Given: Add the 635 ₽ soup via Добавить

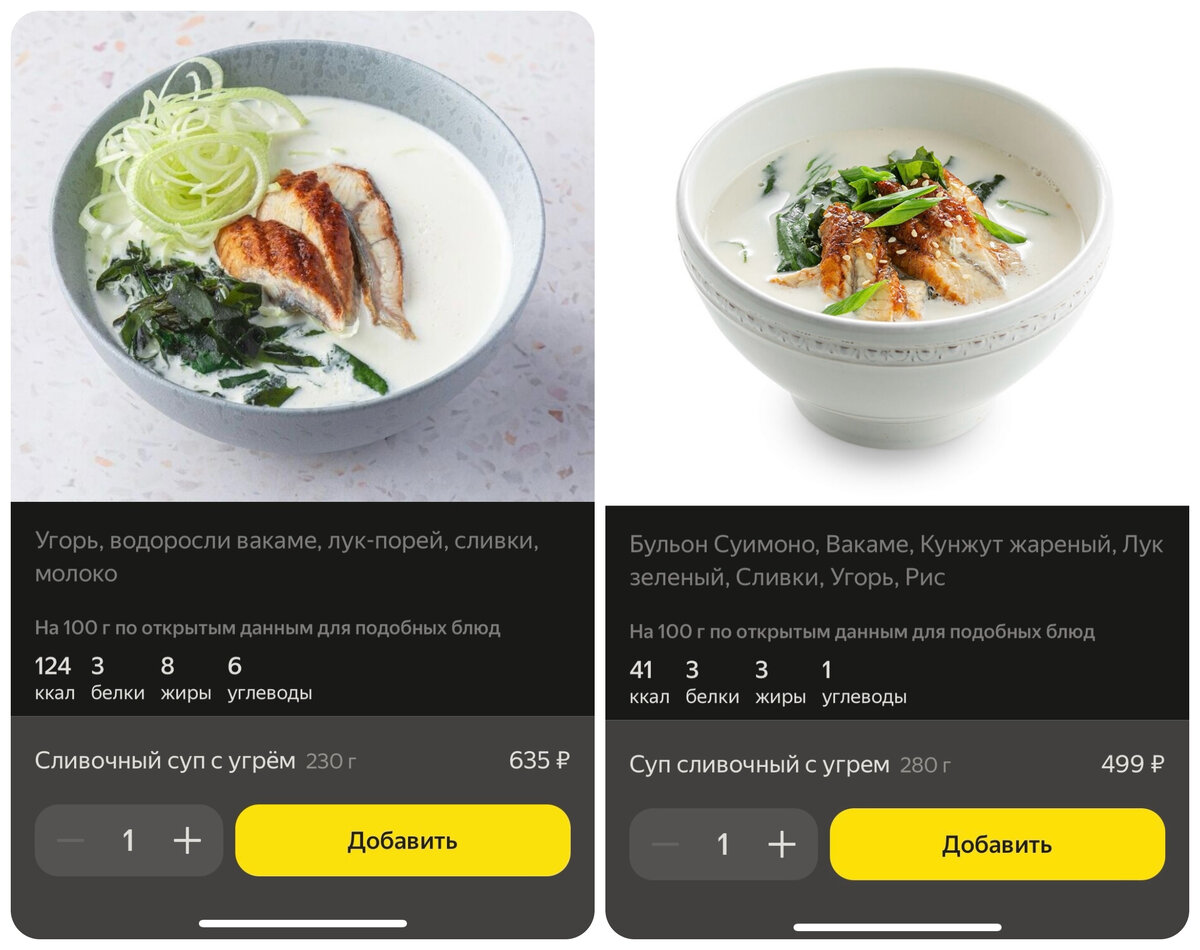Looking at the screenshot, I should [x=403, y=841].
